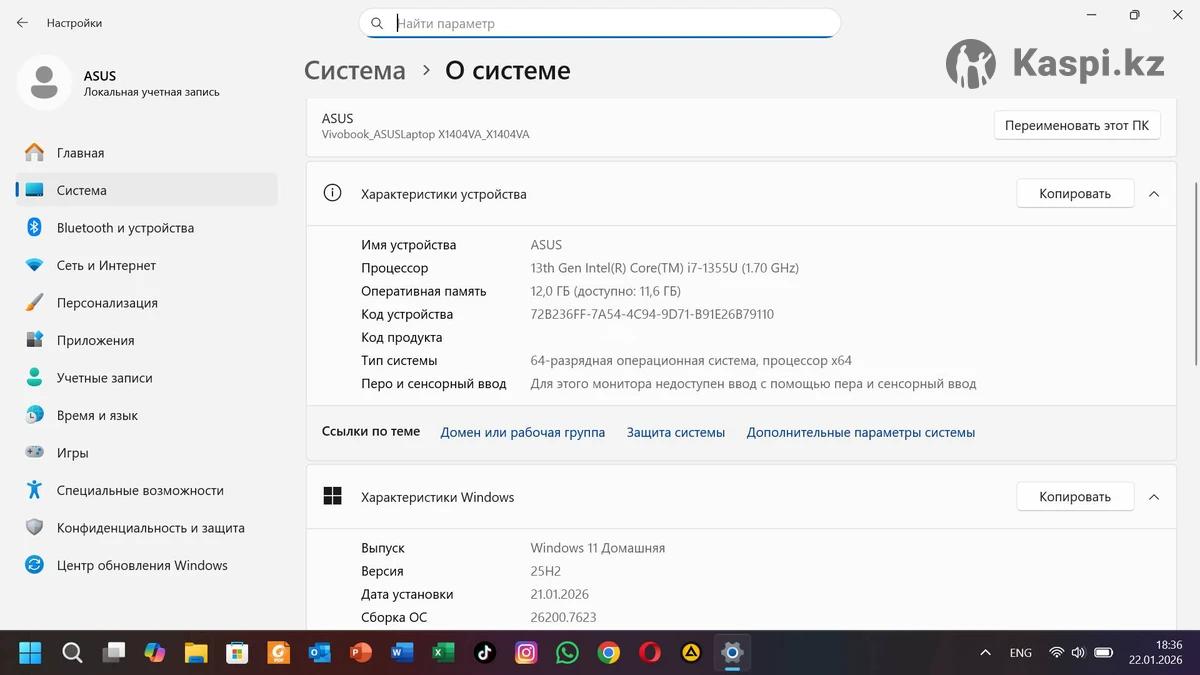Click the back arrow in Настройки
This screenshot has height=675, width=1200.
coord(22,22)
